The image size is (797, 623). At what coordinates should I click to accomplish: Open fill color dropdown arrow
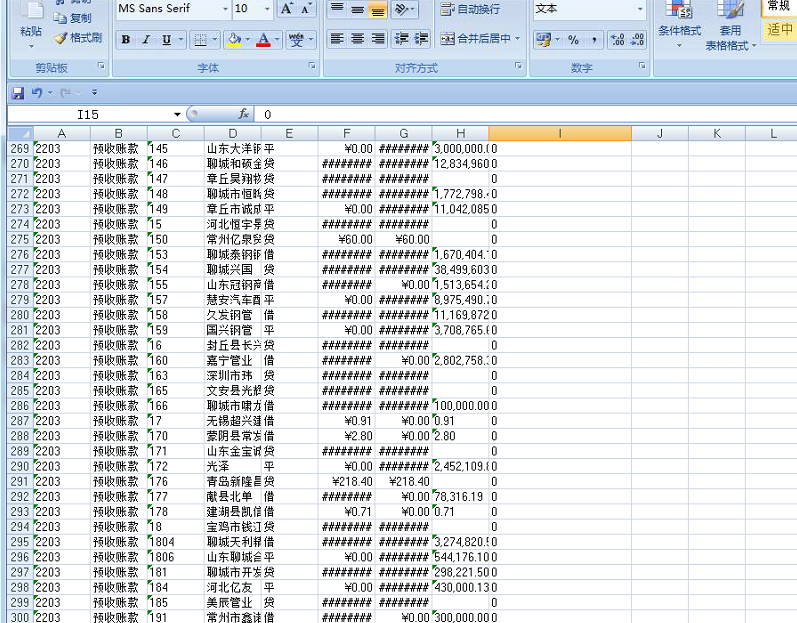(x=248, y=40)
